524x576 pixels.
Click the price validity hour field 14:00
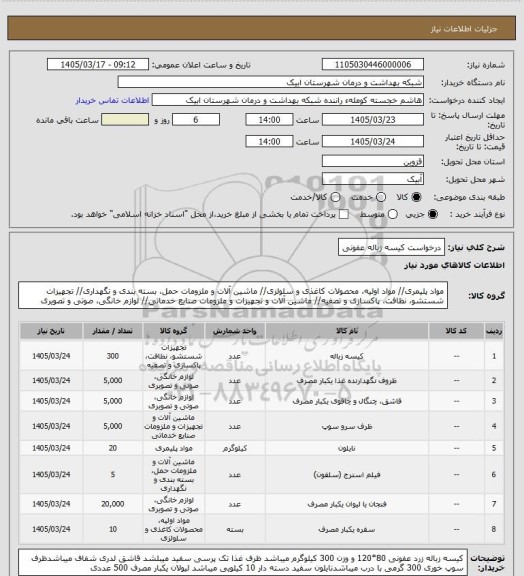click(x=269, y=141)
